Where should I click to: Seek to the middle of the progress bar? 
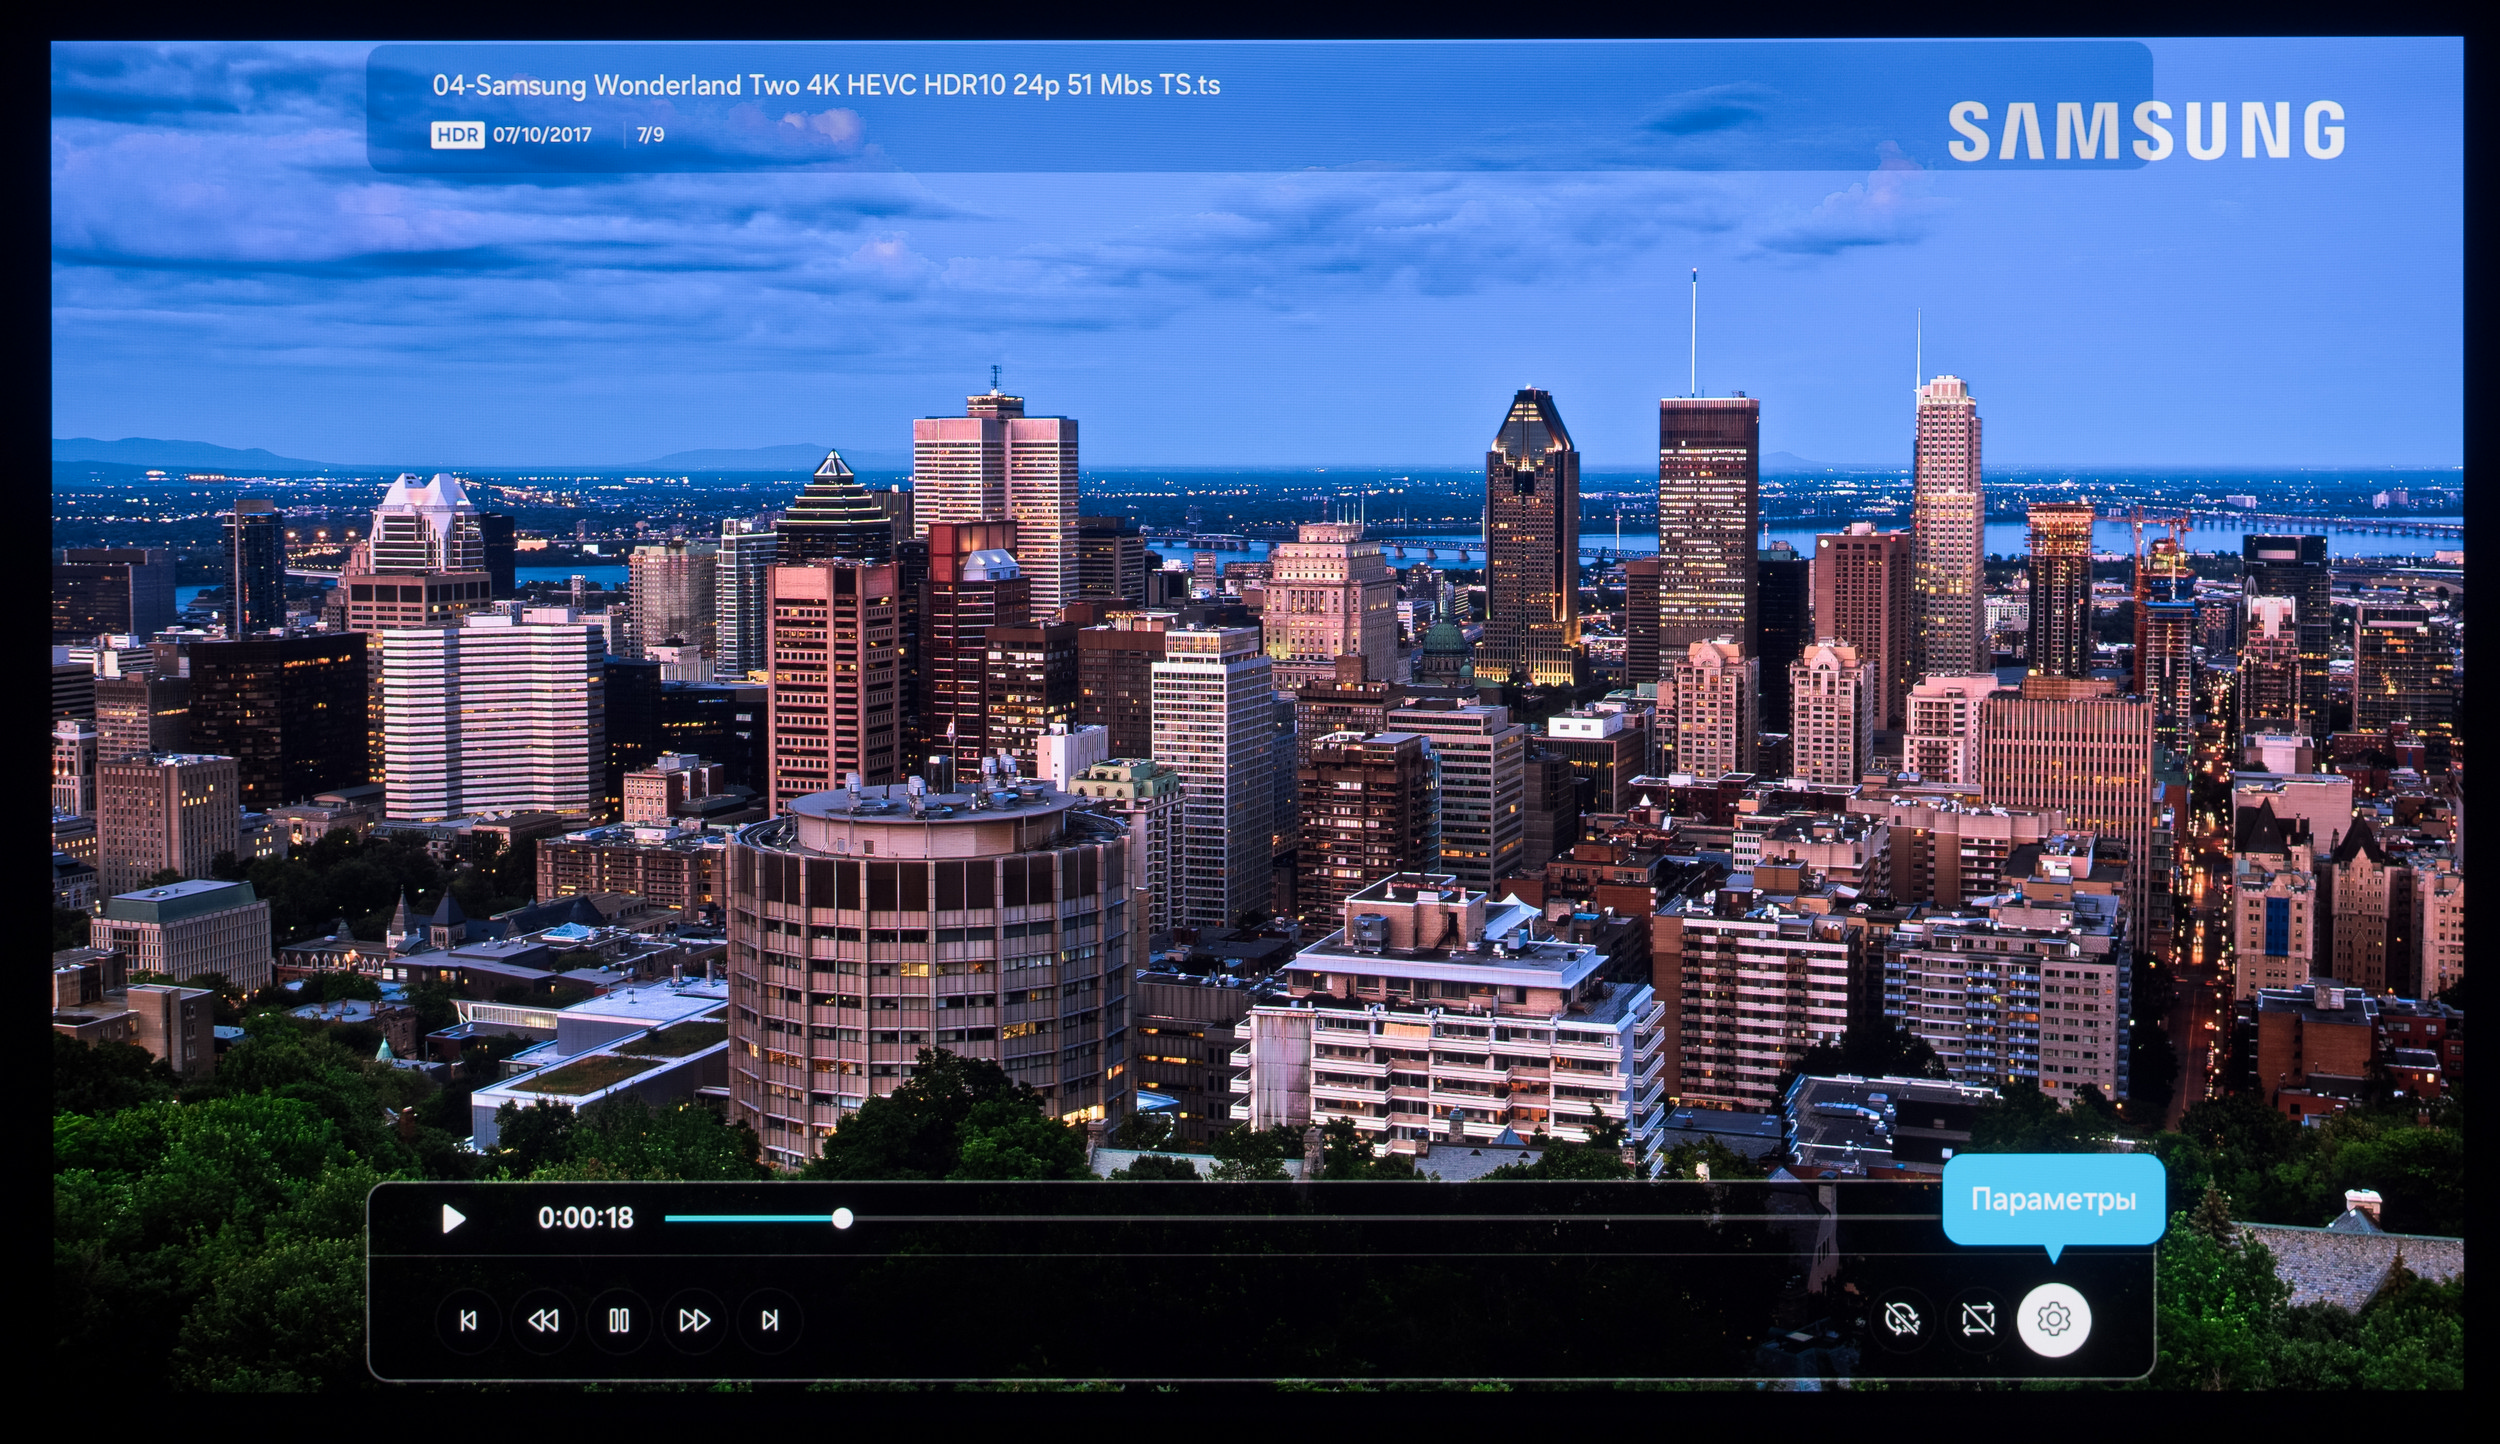click(x=1310, y=1218)
